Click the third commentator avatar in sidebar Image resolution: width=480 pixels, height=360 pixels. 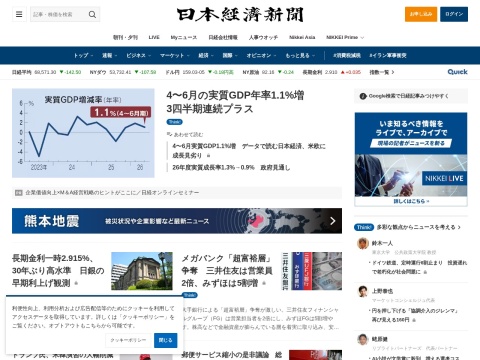363,339
